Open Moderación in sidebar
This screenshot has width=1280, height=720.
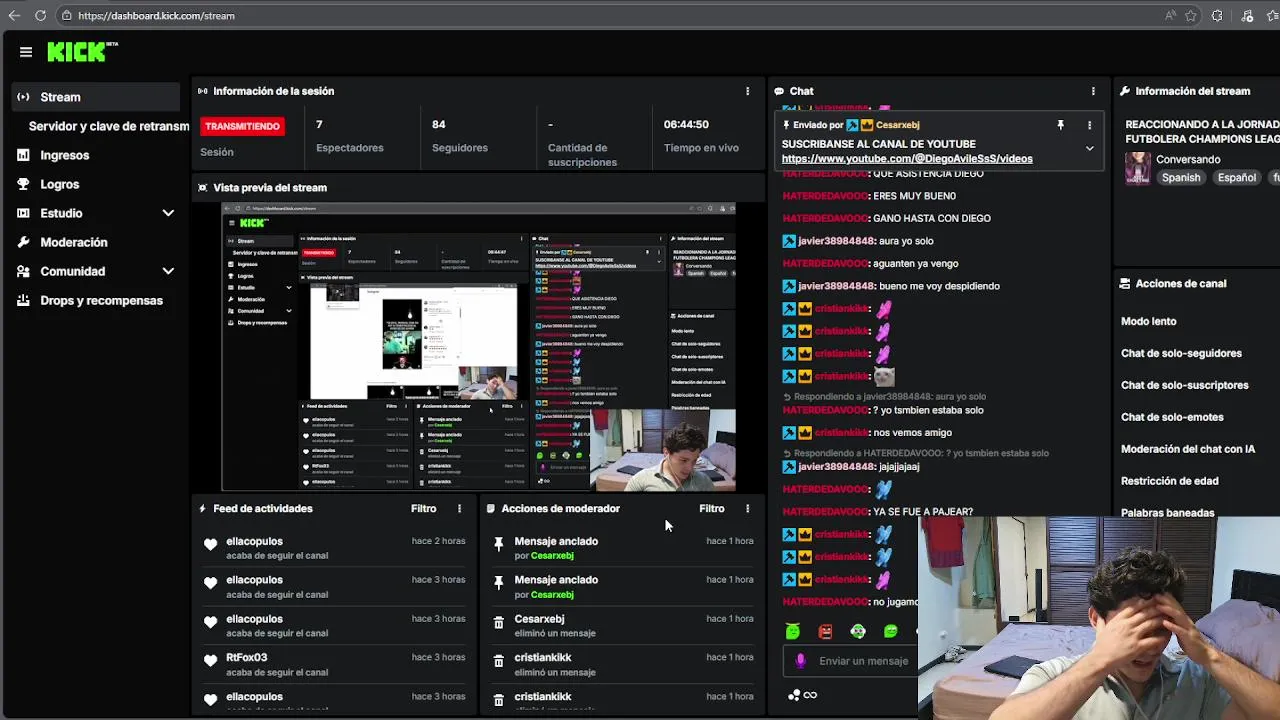(74, 242)
